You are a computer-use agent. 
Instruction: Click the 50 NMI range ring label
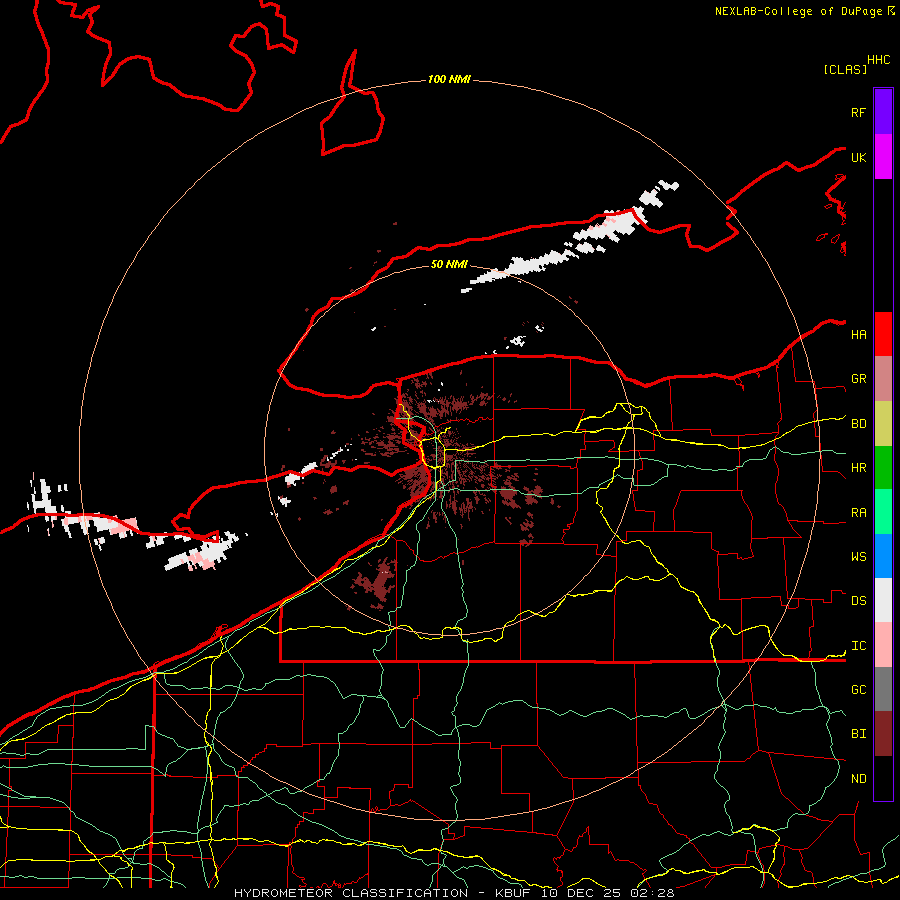point(449,264)
